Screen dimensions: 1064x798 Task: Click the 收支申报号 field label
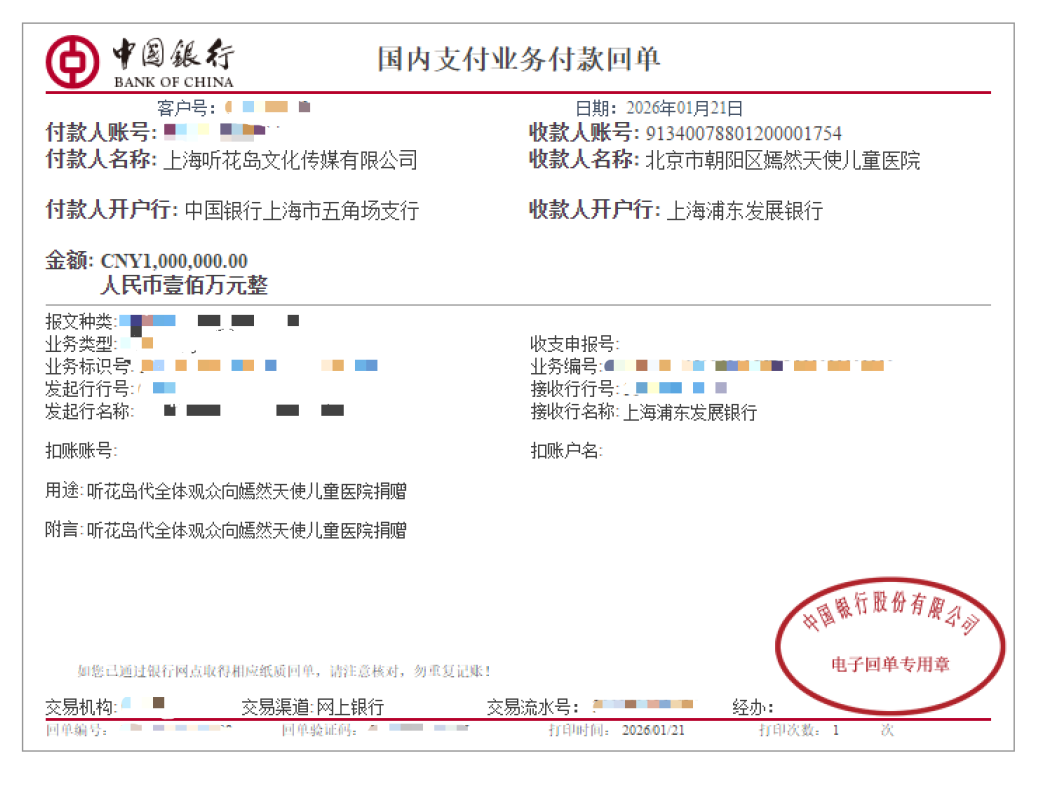pos(575,344)
